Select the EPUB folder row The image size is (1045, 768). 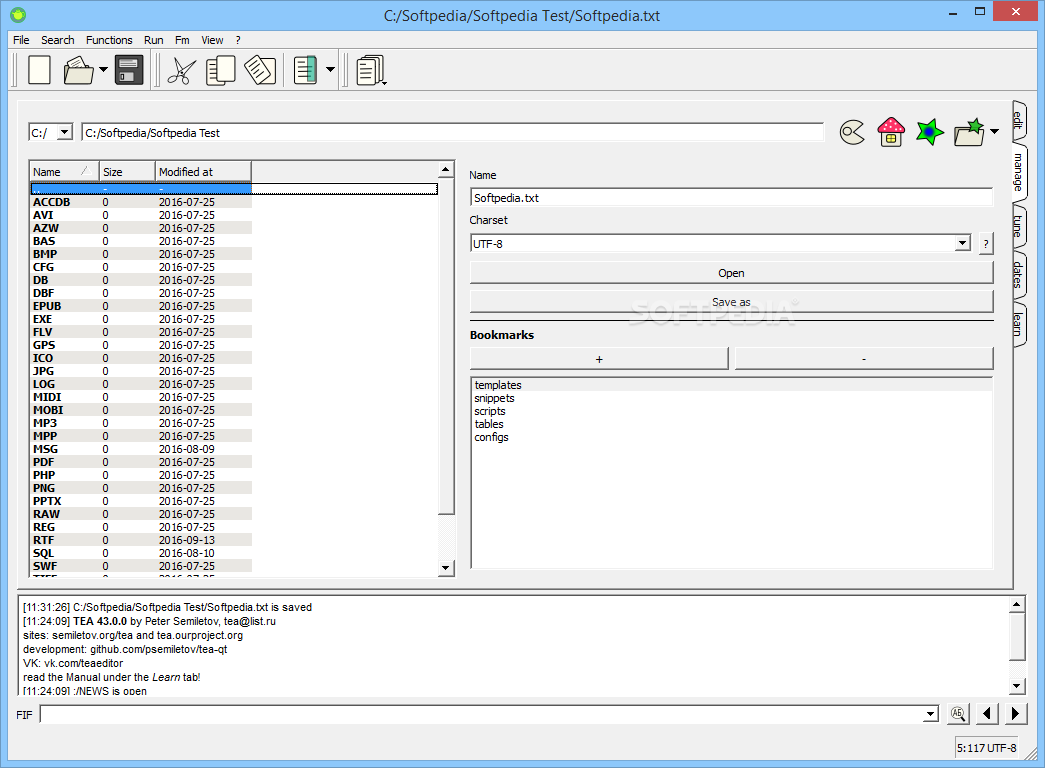click(x=141, y=306)
